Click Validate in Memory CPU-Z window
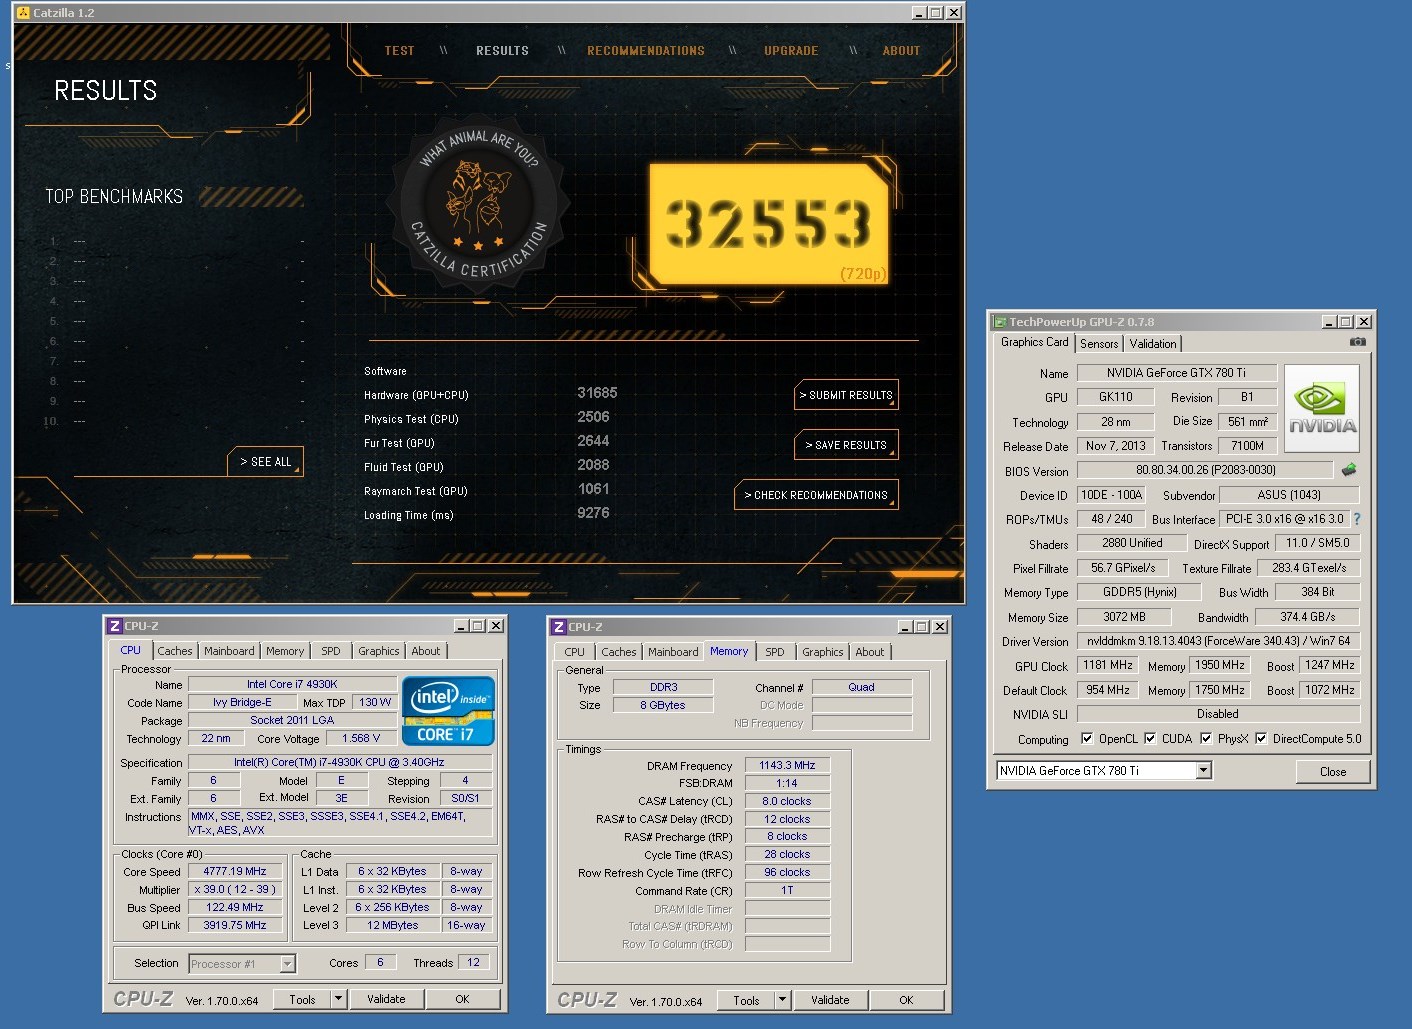1412x1029 pixels. pyautogui.click(x=830, y=1000)
